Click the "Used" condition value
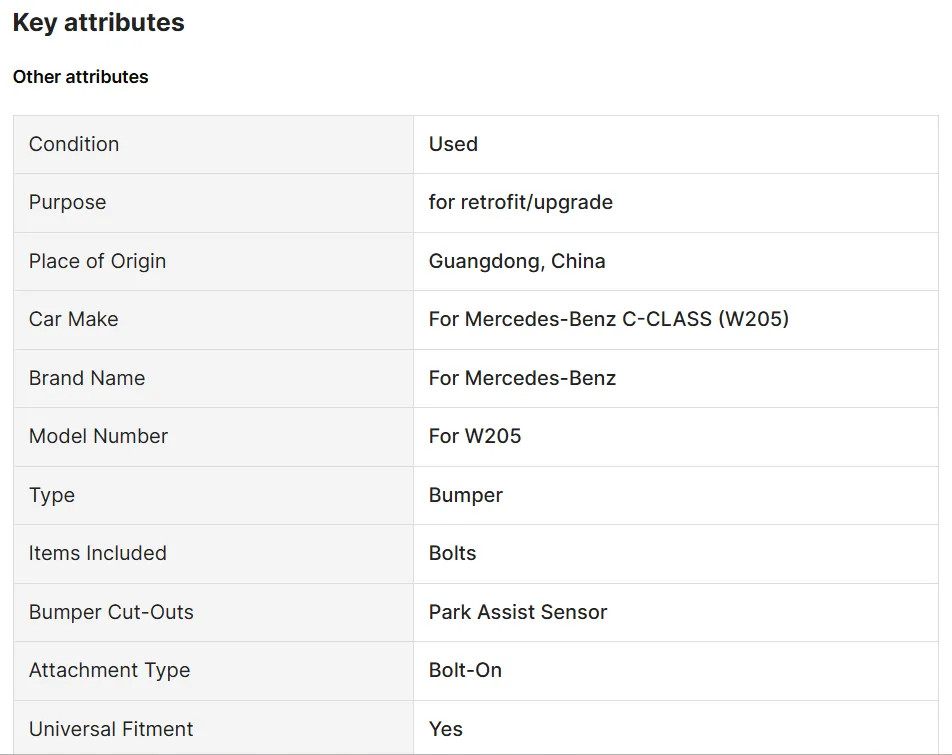Viewport: 952px width, 755px height. coord(453,144)
